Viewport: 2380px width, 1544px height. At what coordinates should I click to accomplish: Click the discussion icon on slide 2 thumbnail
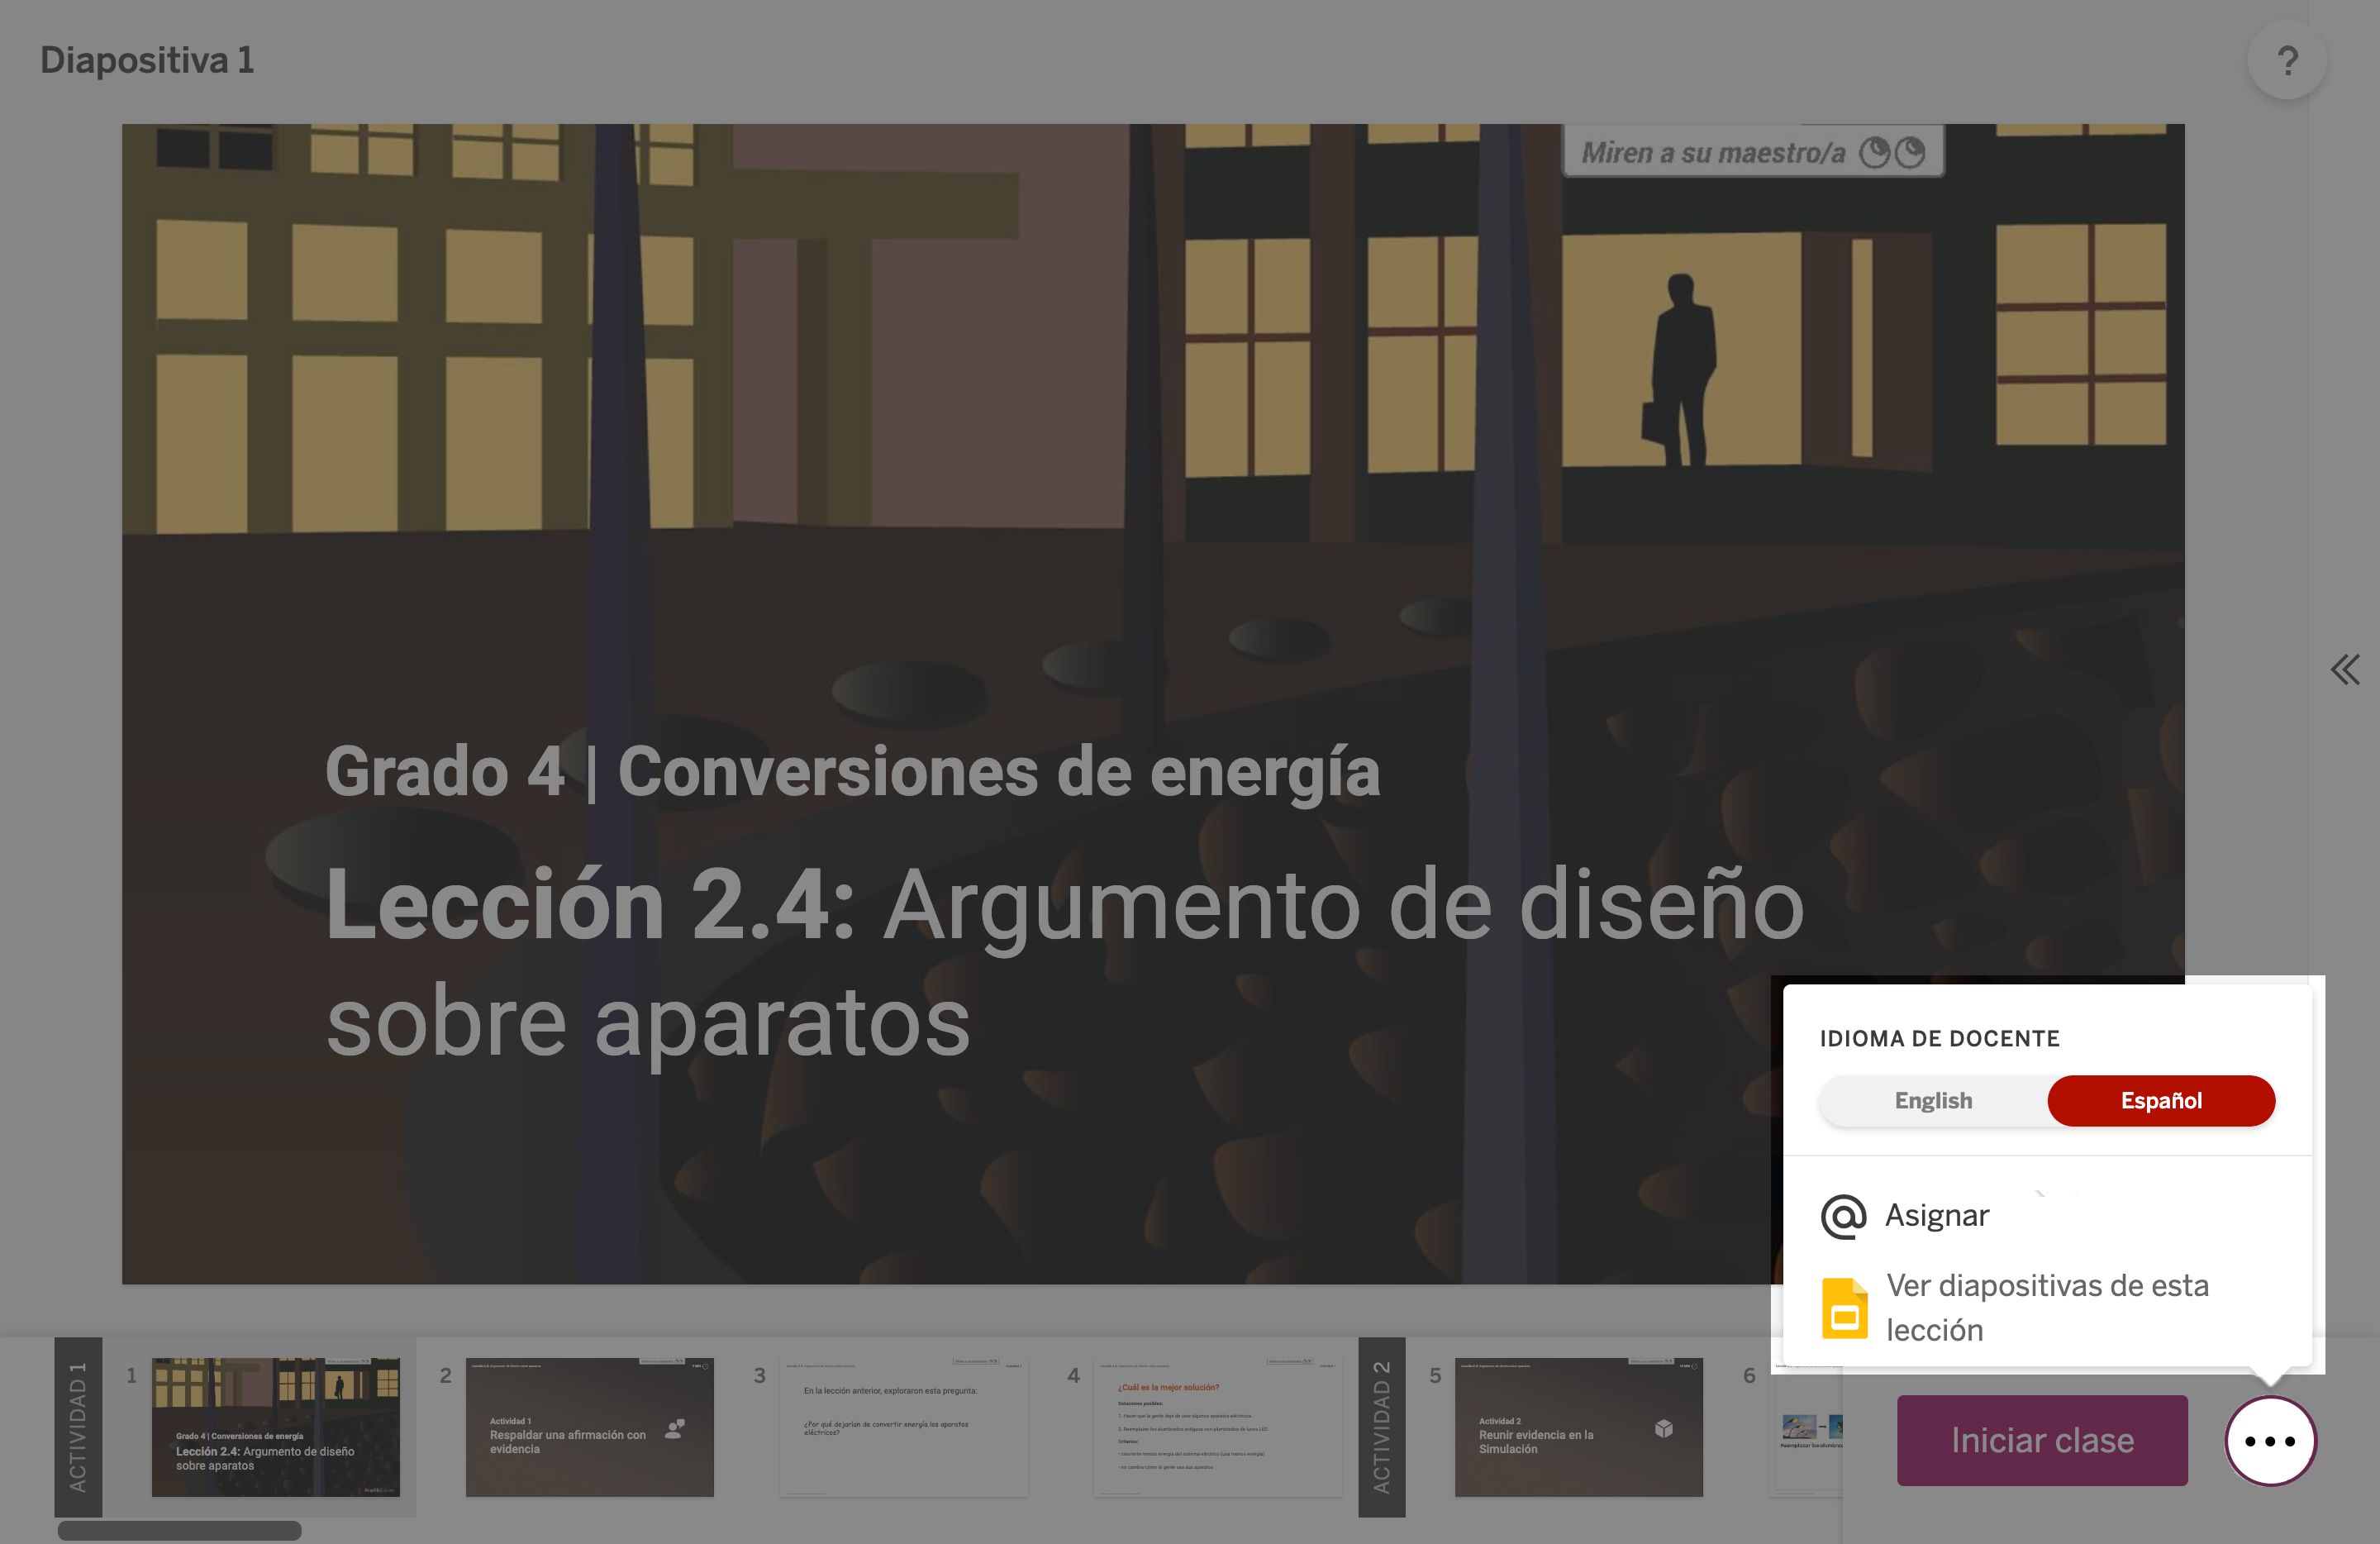tap(675, 1429)
